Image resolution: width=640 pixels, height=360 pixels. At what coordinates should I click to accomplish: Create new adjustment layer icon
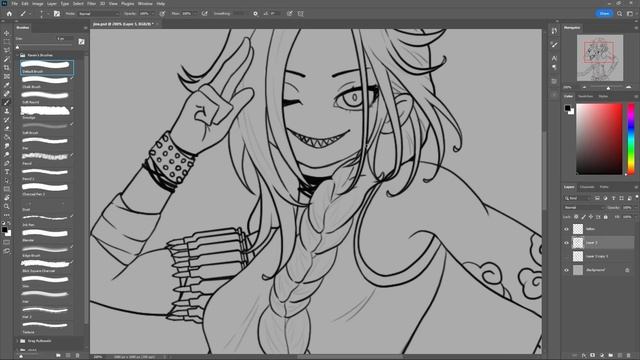point(602,356)
